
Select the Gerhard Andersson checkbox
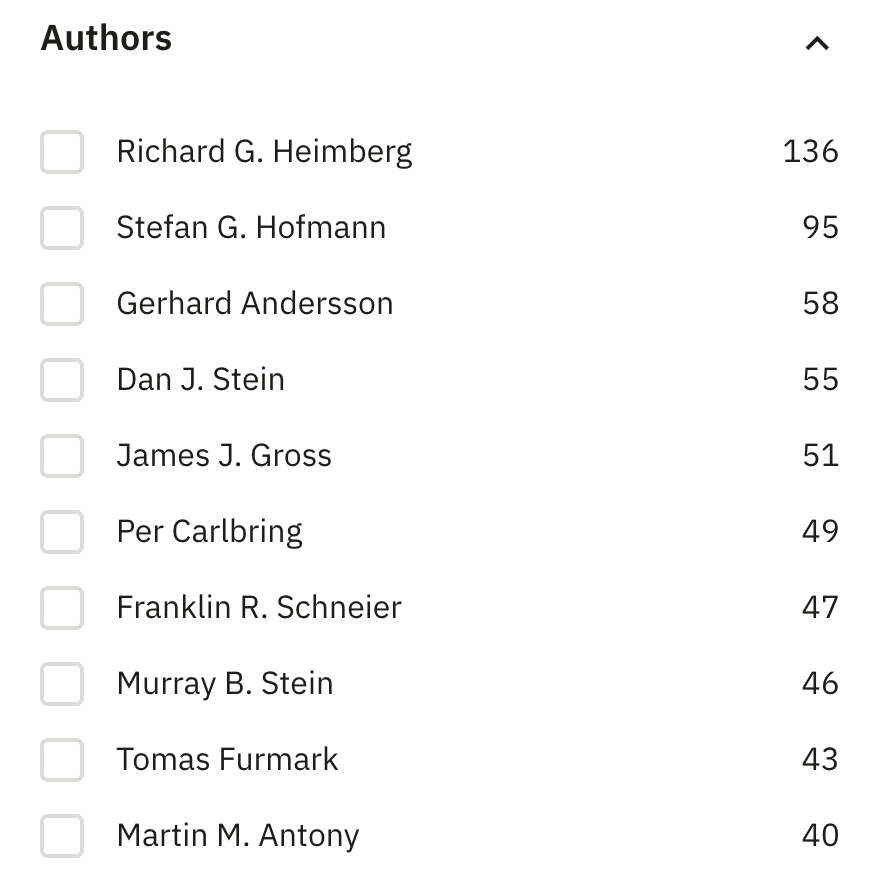pos(61,304)
